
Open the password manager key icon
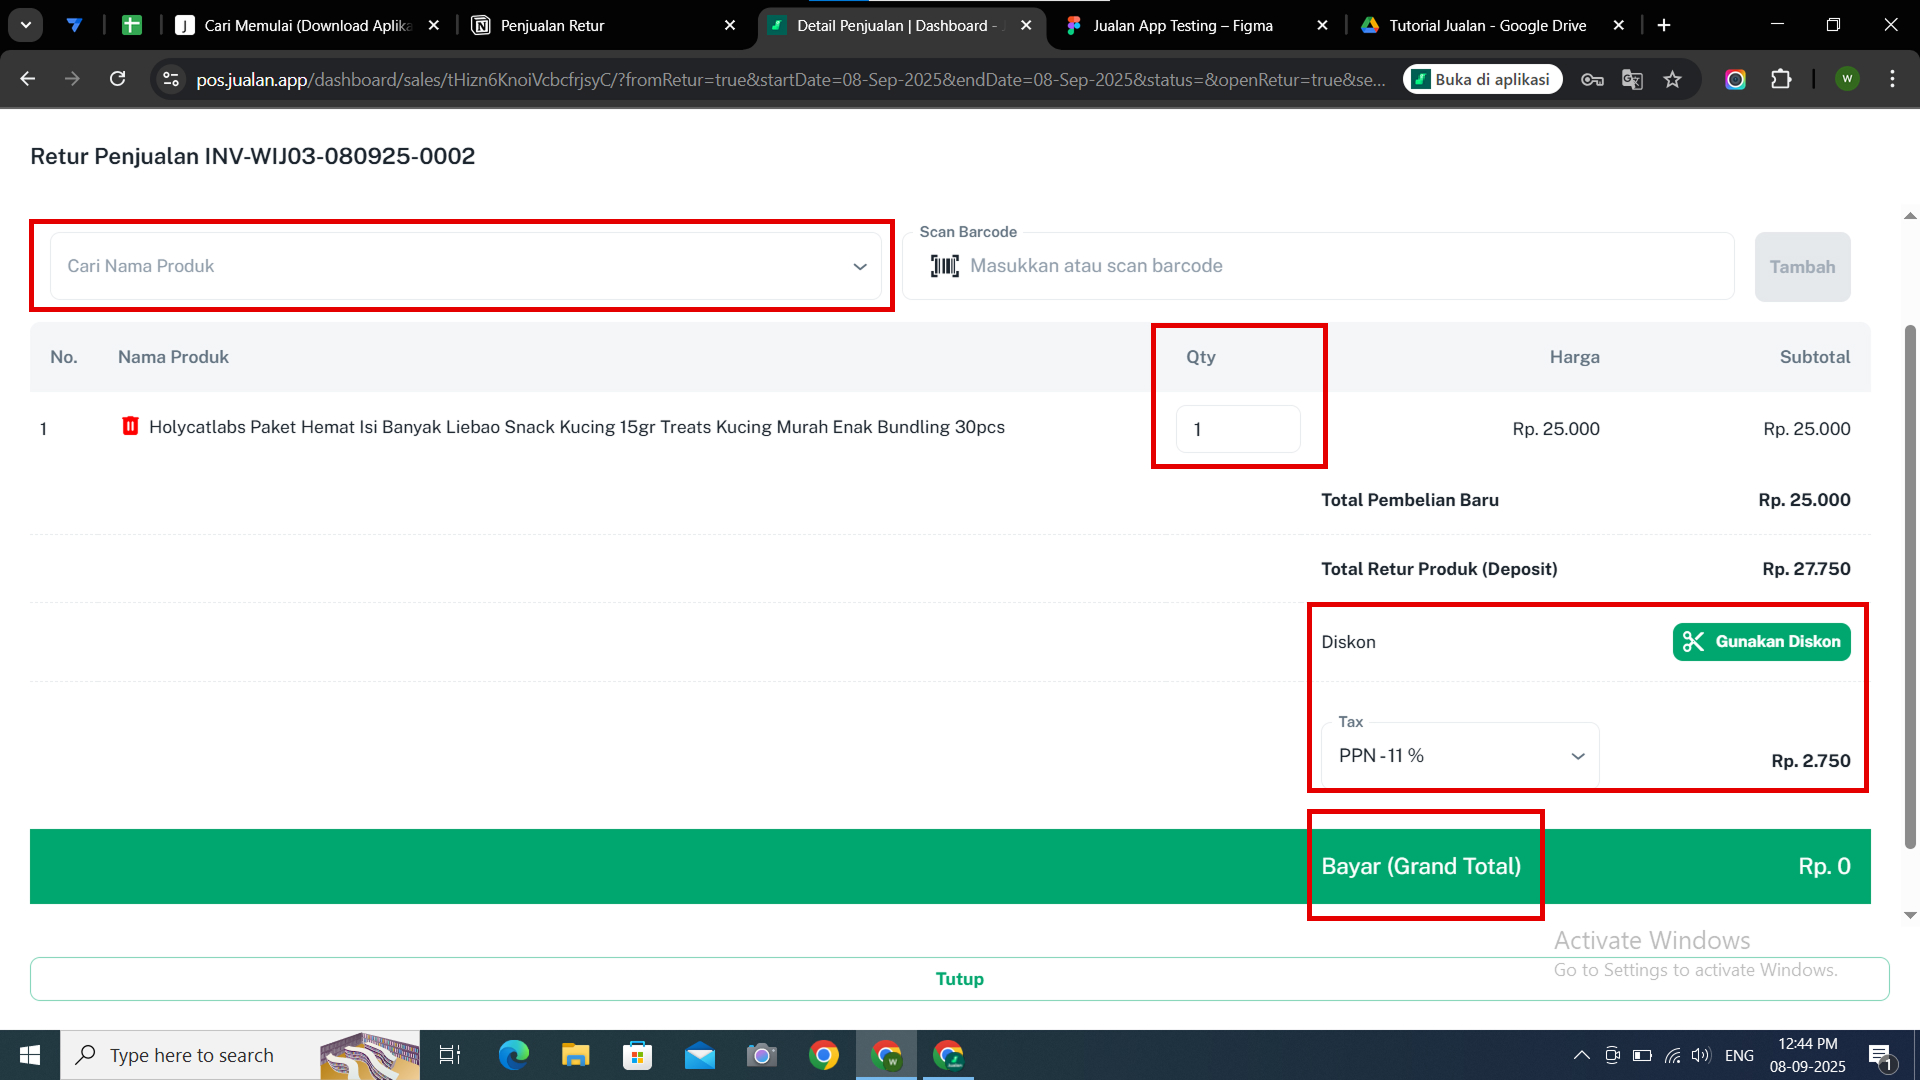(x=1592, y=79)
